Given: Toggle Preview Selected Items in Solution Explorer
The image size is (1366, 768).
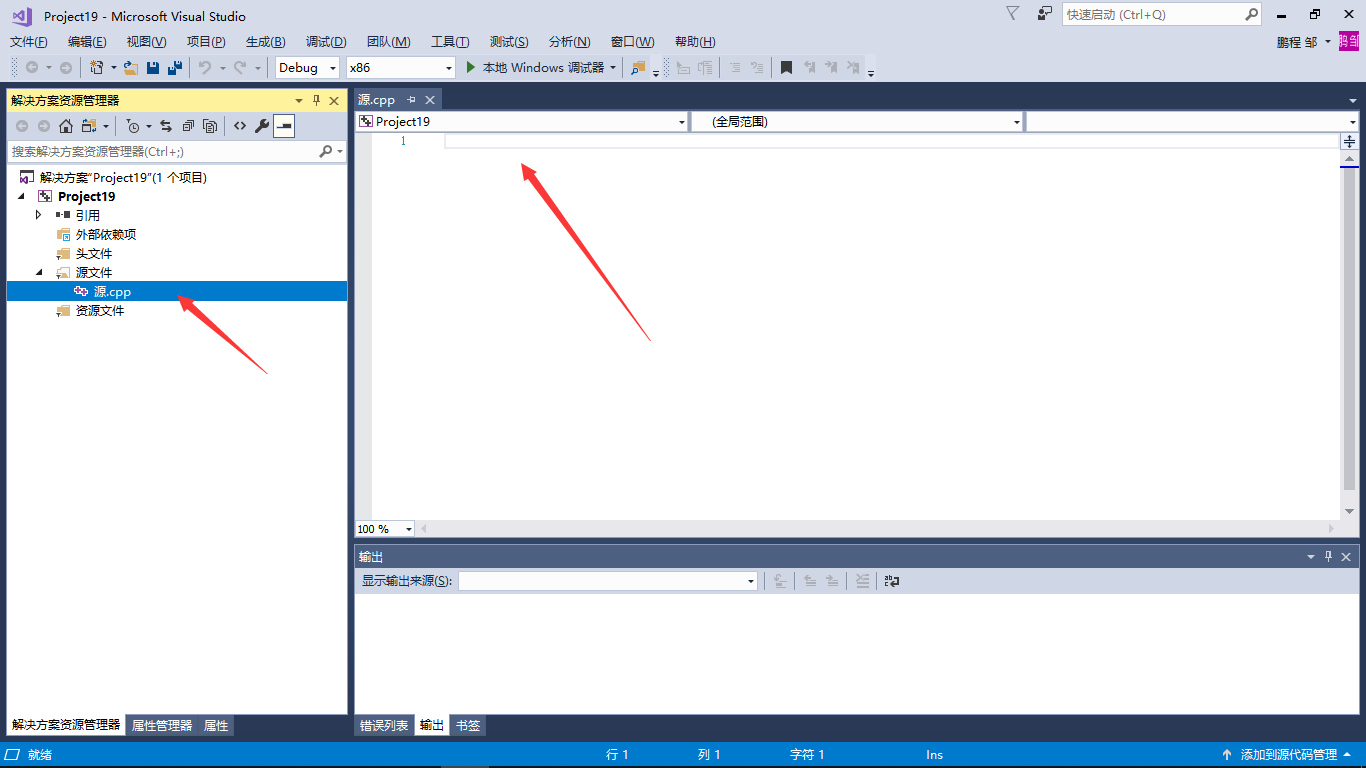Looking at the screenshot, I should 284,126.
